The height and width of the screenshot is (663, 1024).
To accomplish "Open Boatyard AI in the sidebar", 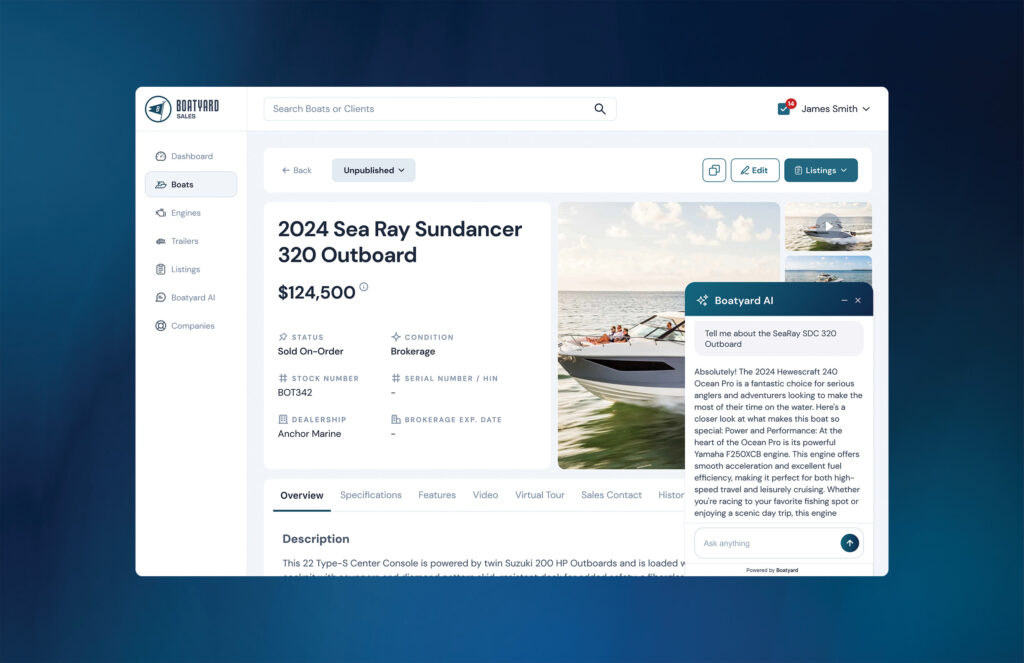I will click(x=191, y=297).
